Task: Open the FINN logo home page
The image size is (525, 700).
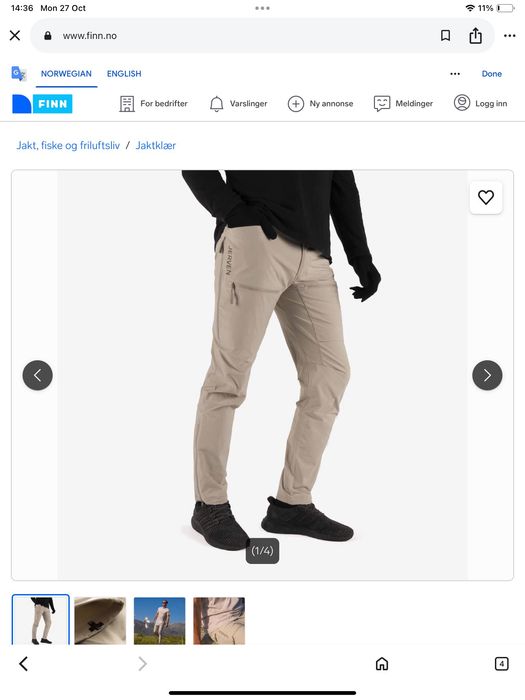Action: (42, 104)
